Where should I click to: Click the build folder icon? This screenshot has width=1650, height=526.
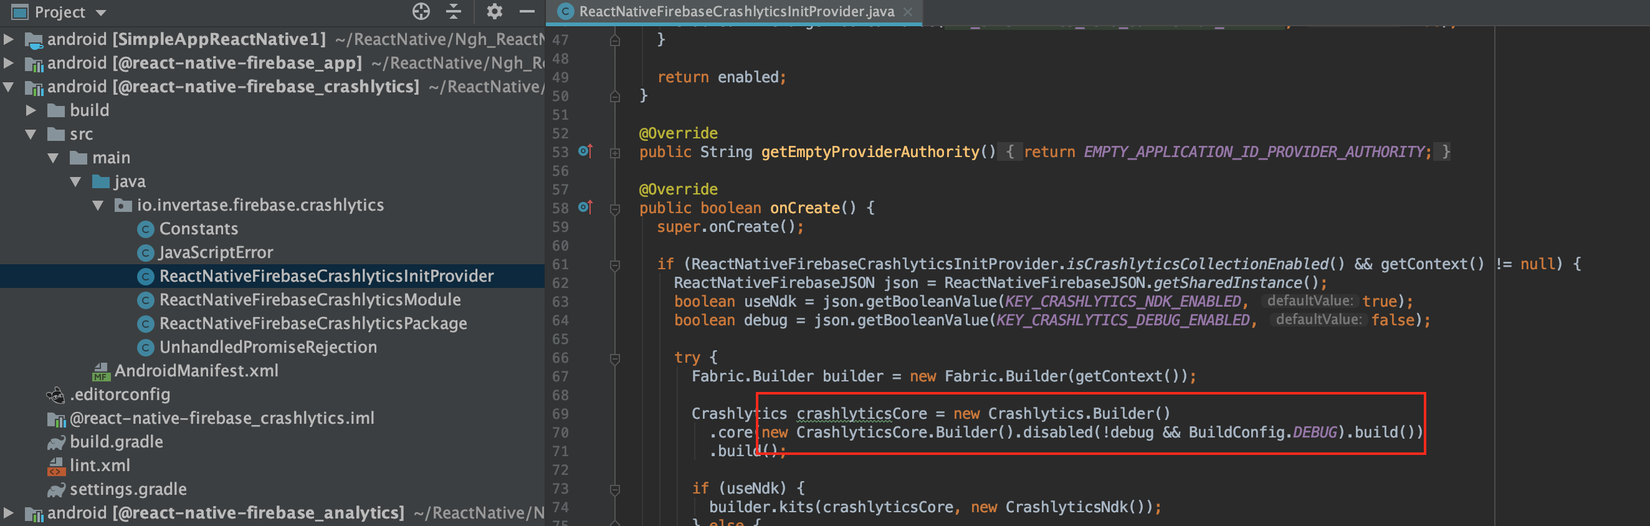click(x=56, y=110)
